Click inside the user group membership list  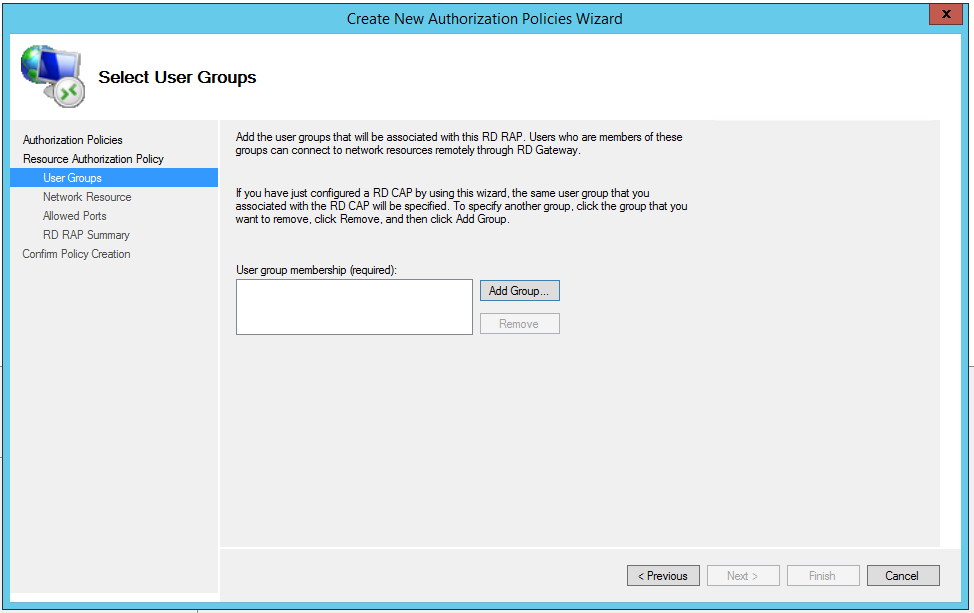click(x=354, y=306)
